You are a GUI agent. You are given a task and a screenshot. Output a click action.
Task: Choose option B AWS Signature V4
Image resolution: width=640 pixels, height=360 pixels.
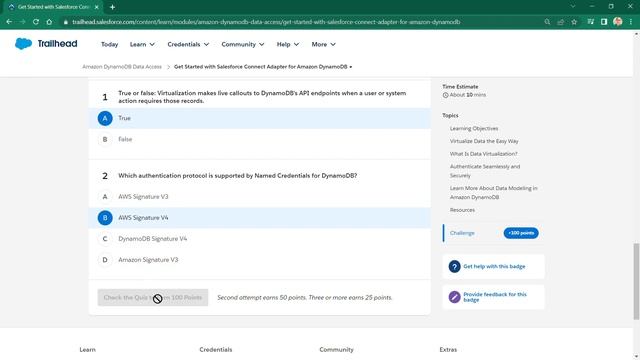tap(260, 218)
